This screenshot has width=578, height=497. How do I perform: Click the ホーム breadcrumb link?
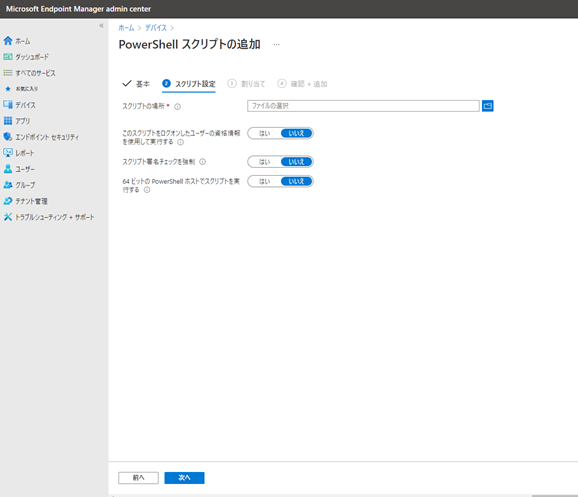[x=126, y=28]
